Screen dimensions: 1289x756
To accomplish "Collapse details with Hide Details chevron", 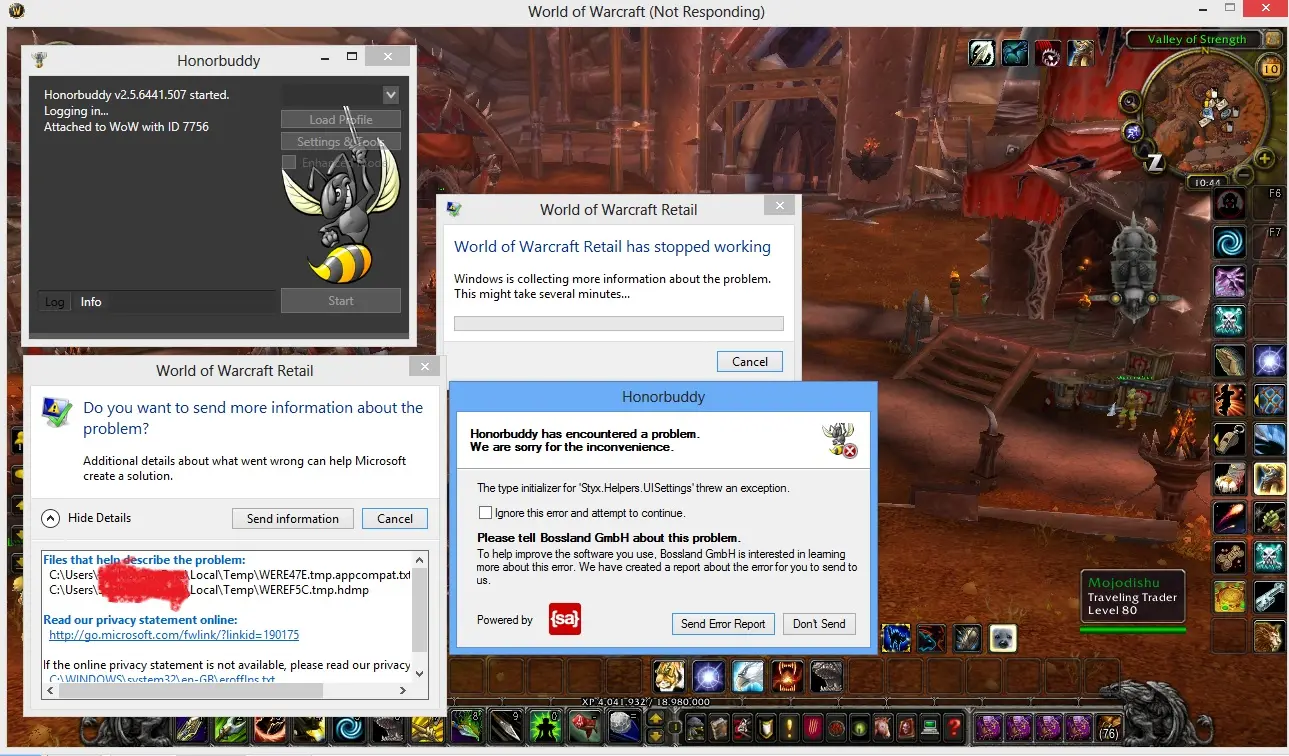I will (50, 518).
